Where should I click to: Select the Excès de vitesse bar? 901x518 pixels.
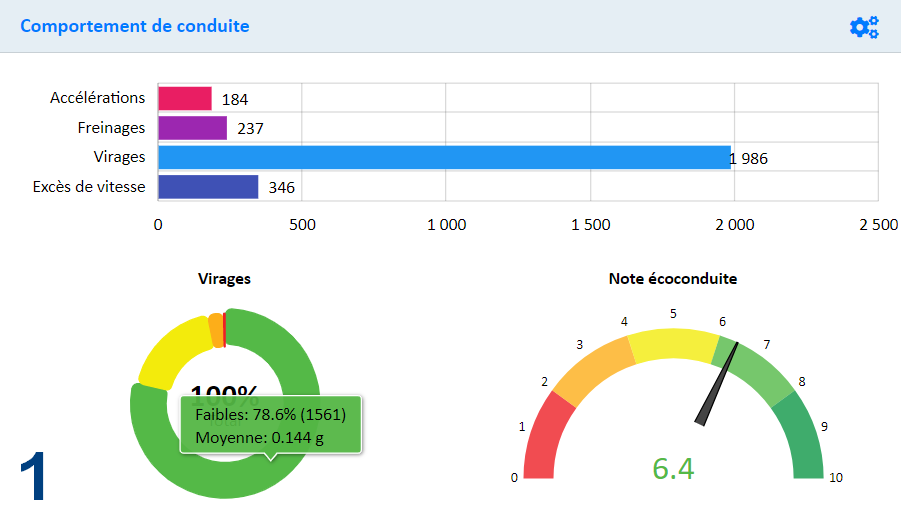[x=208, y=187]
